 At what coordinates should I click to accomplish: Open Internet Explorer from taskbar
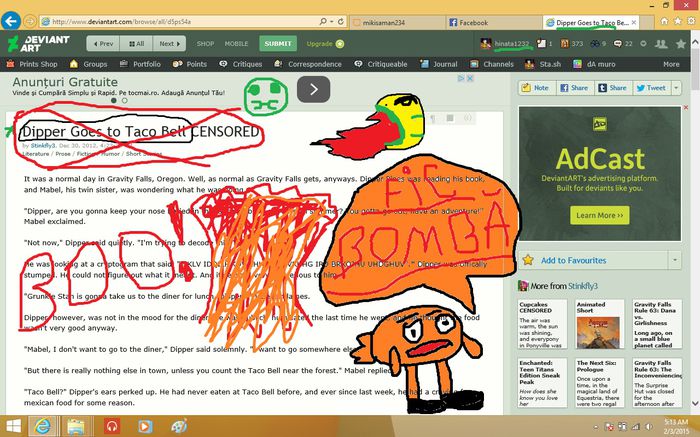coord(42,426)
